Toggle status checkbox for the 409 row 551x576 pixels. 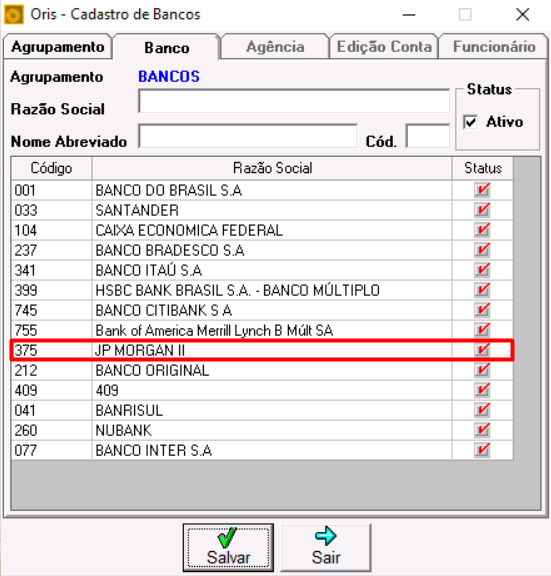coord(482,390)
